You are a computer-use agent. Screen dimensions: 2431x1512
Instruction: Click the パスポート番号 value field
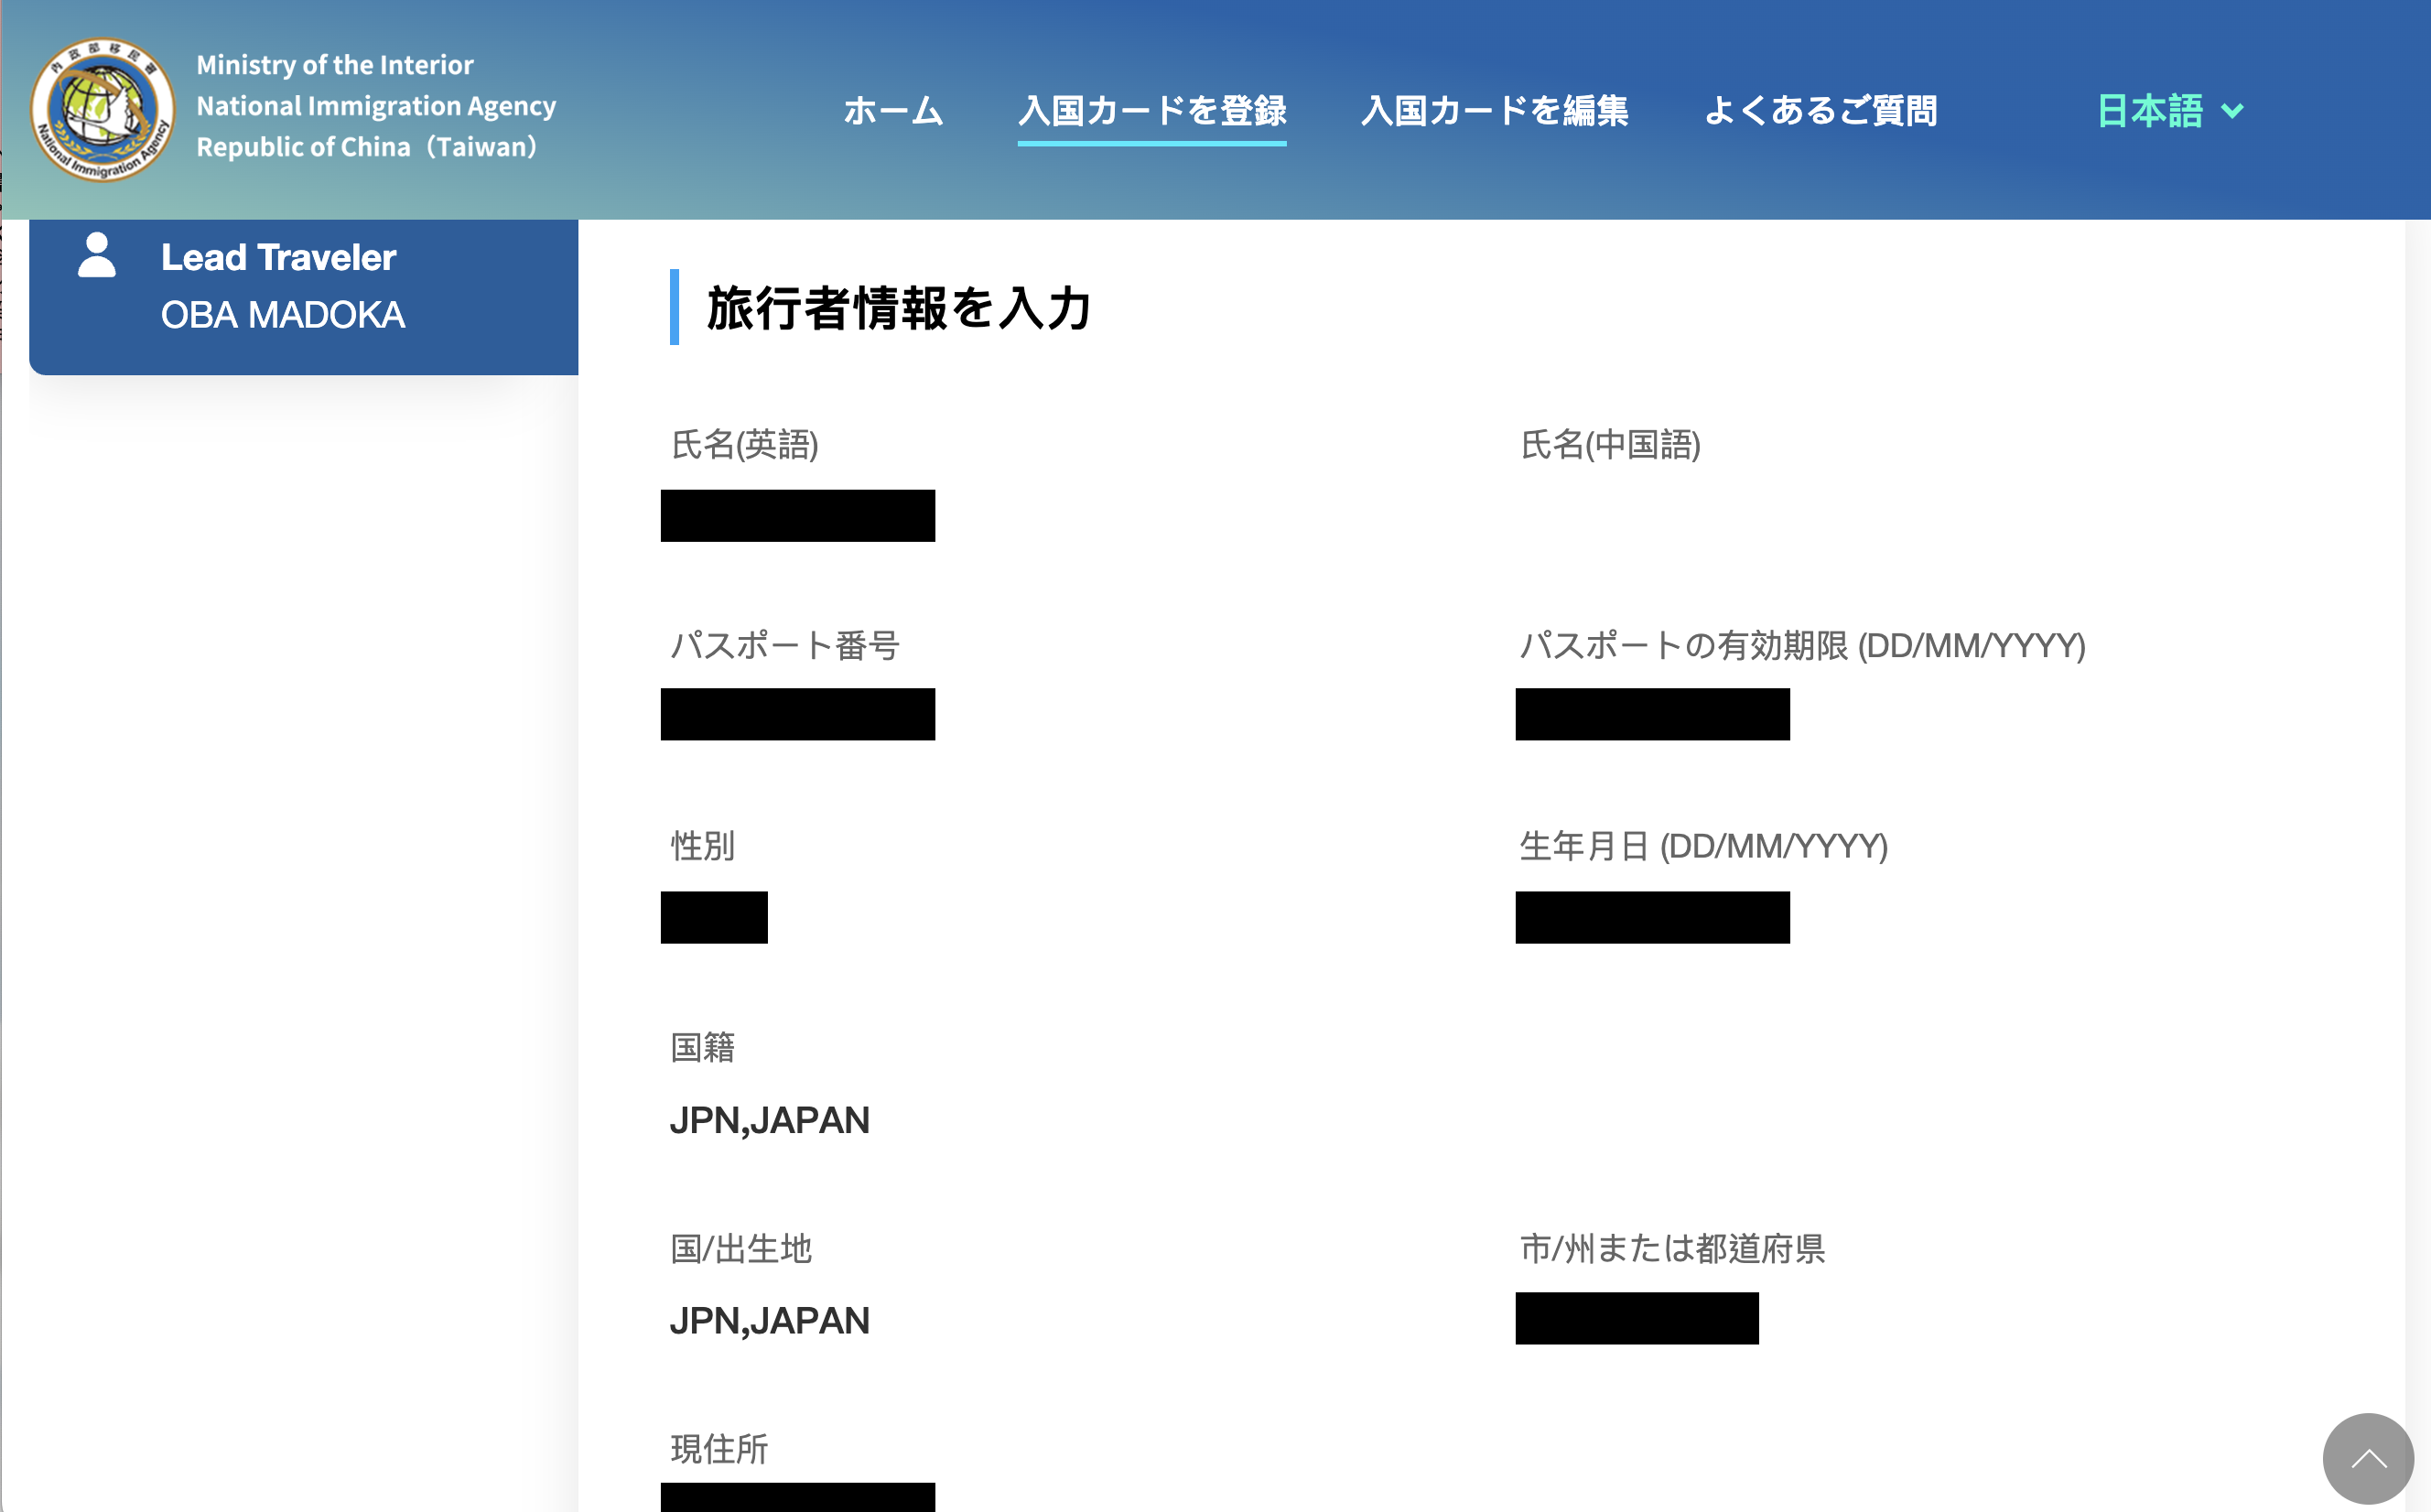797,714
